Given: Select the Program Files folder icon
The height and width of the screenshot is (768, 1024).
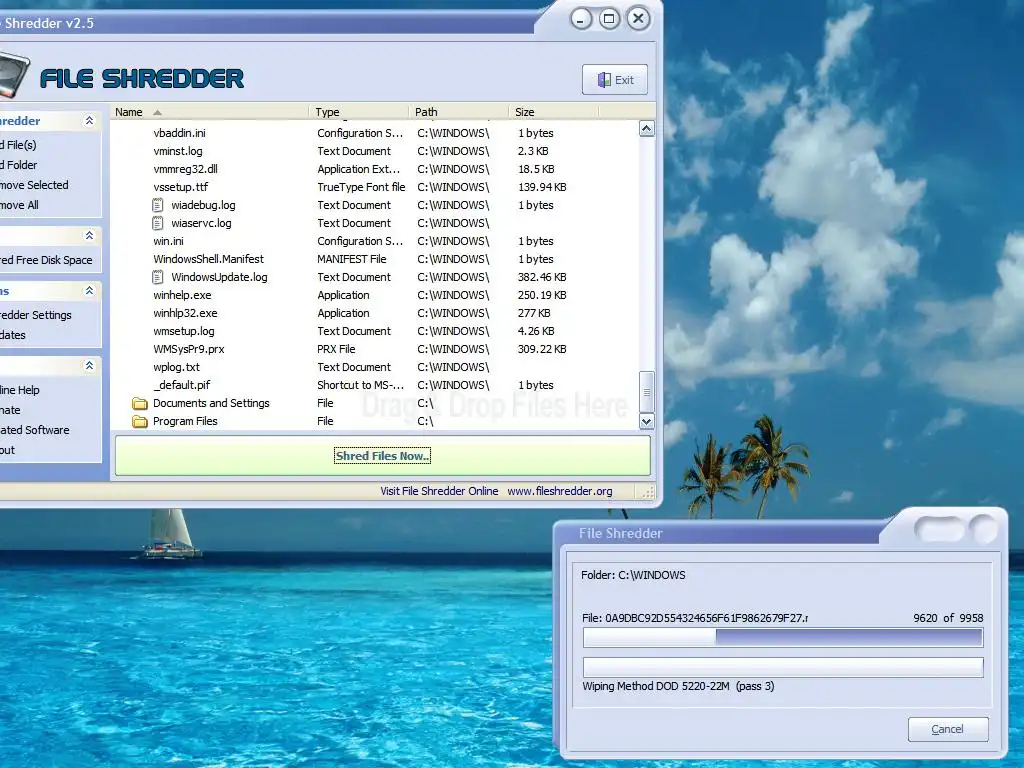Looking at the screenshot, I should click(x=140, y=422).
